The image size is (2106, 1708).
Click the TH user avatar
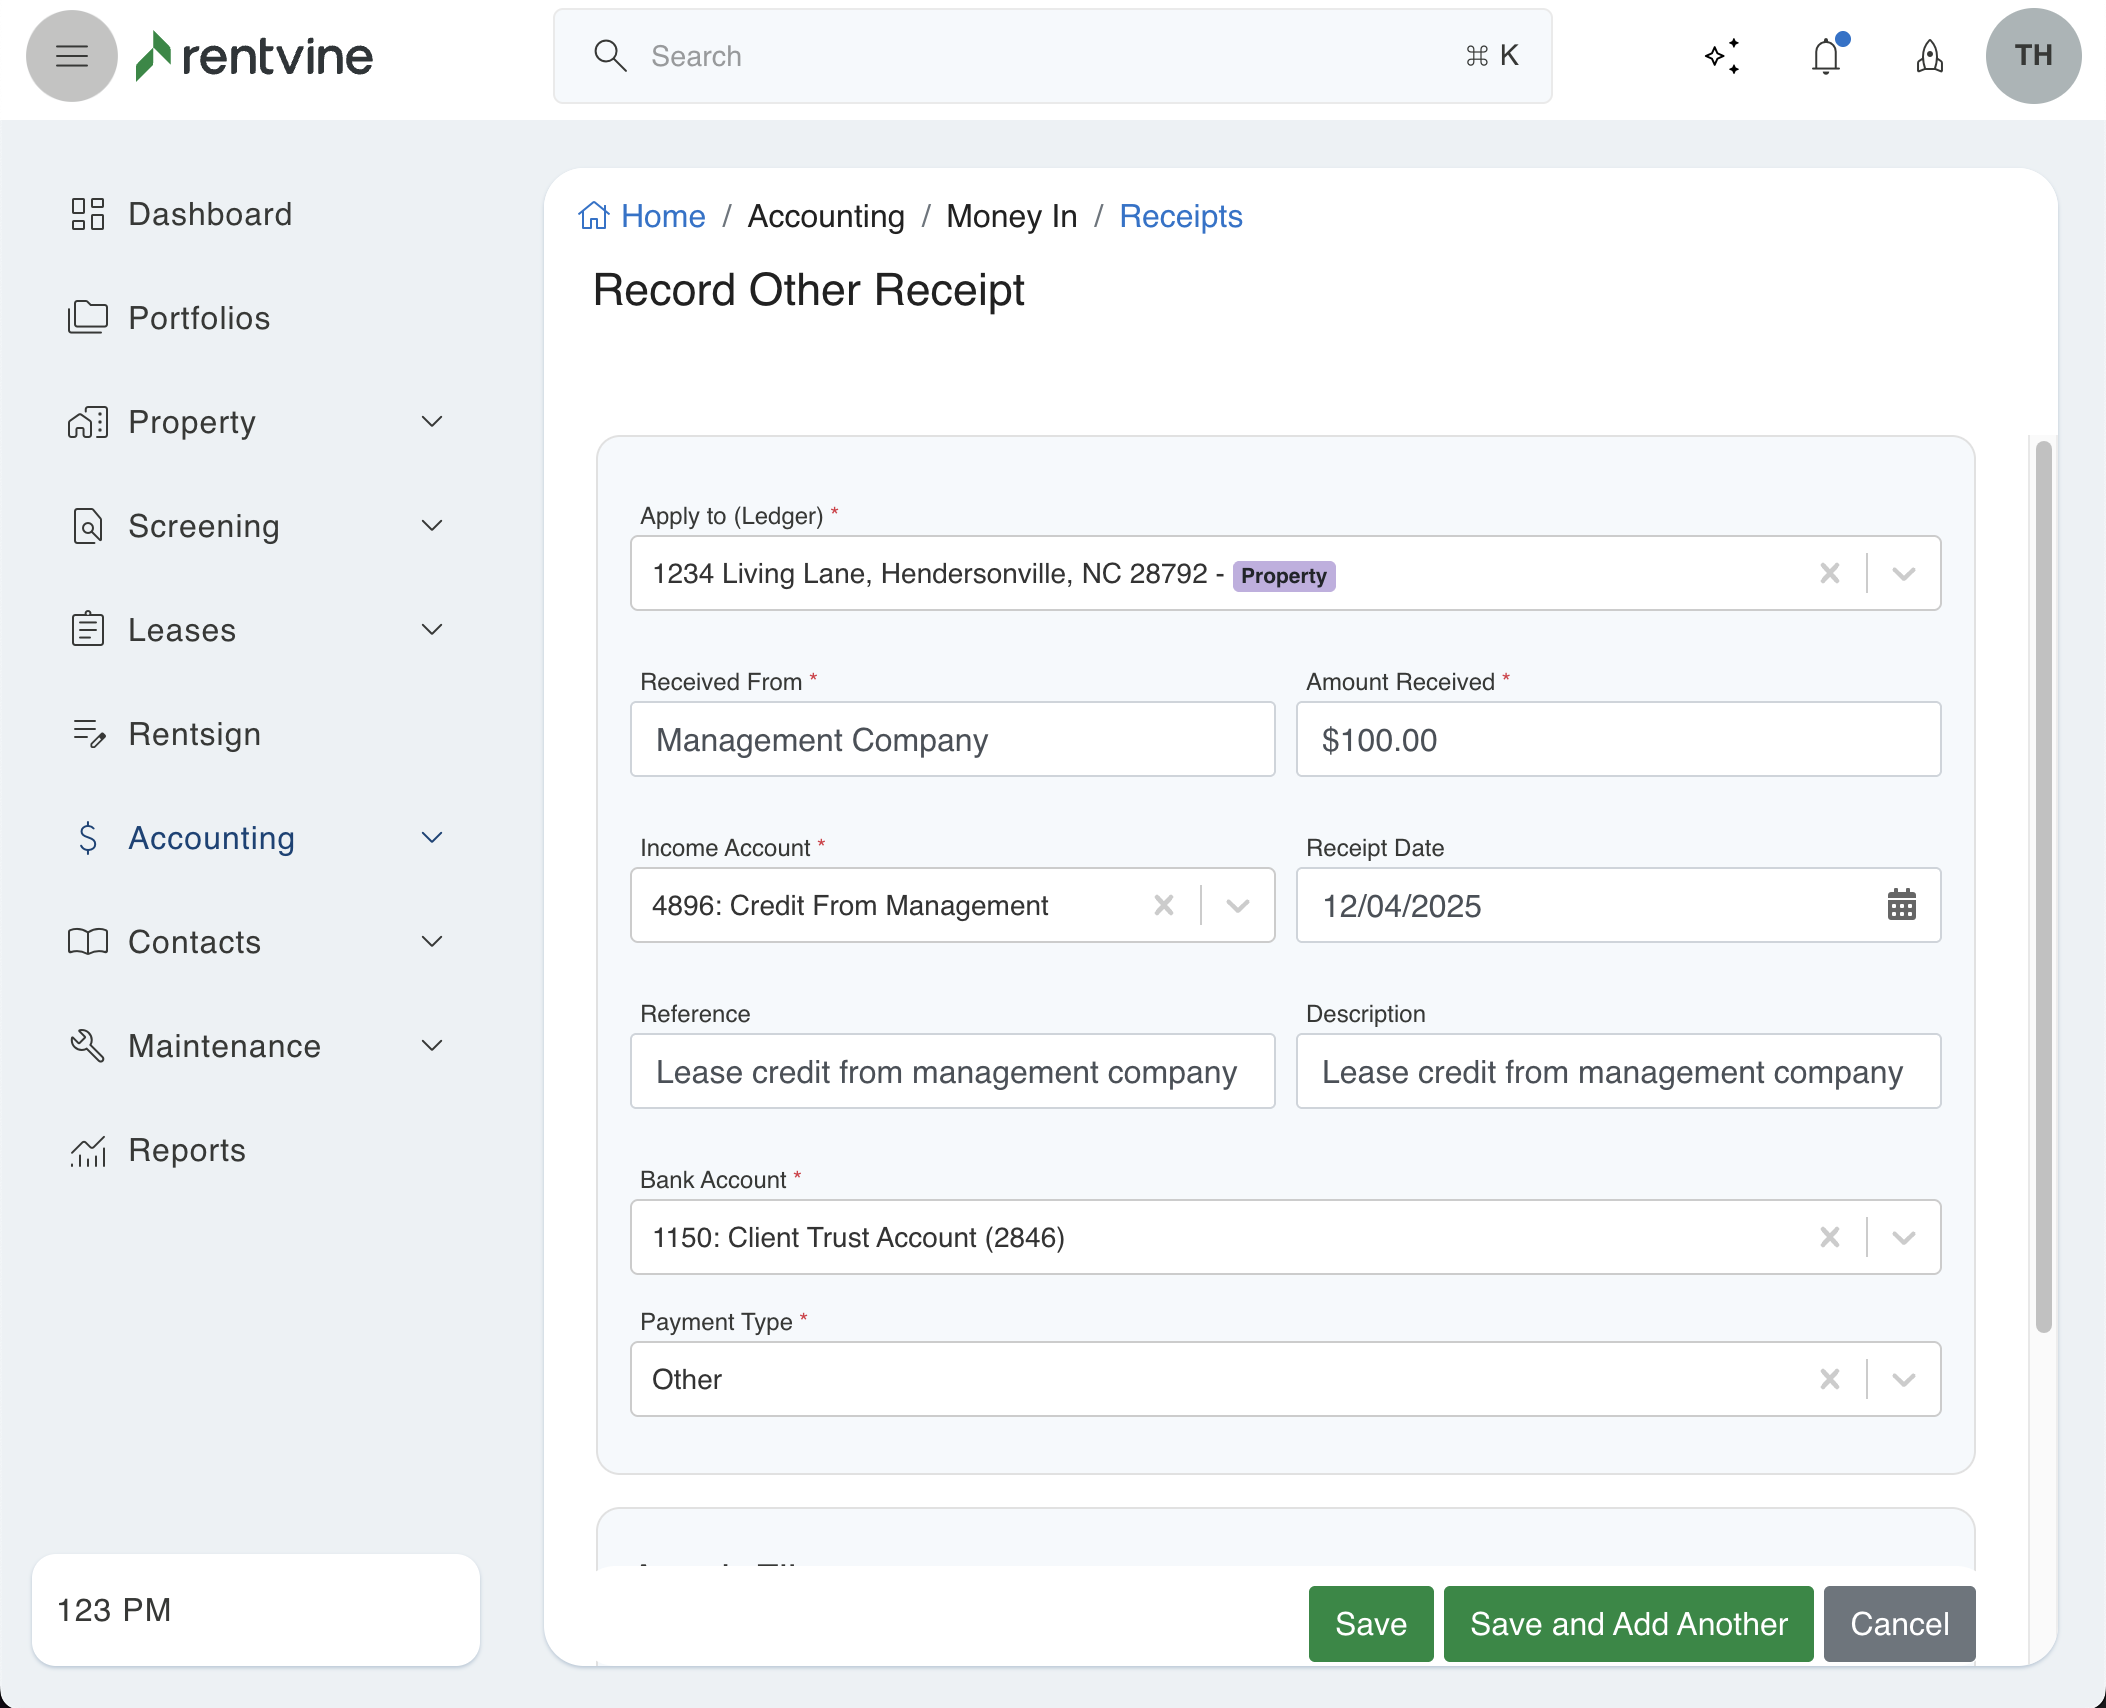pos(2033,56)
